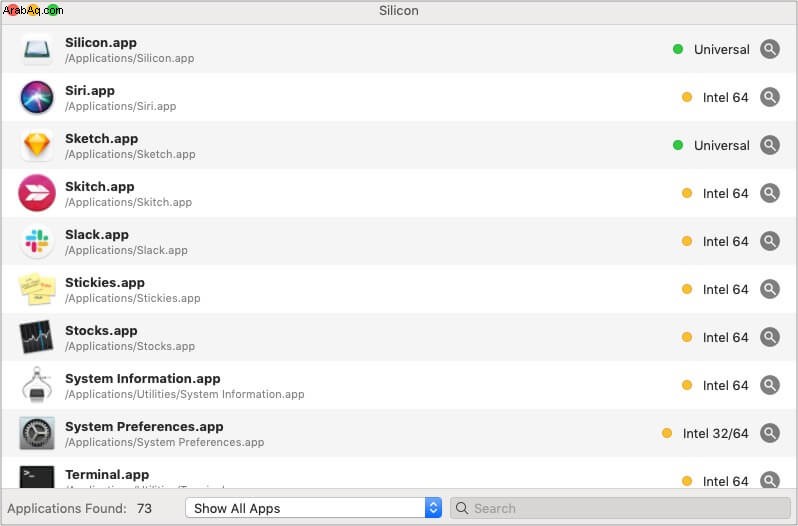Viewport: 798px width, 526px height.
Task: Select the System Information.app name text
Action: 142,378
